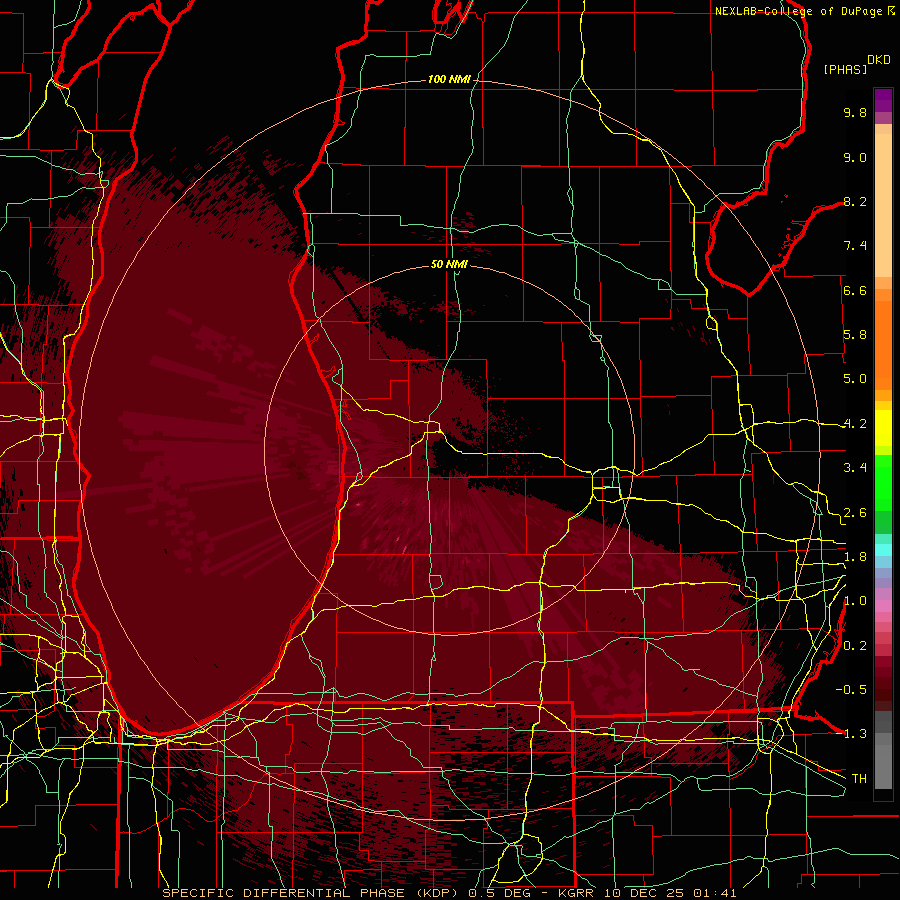The width and height of the screenshot is (900, 900).
Task: Click the DKD label above the color scale
Action: point(879,60)
